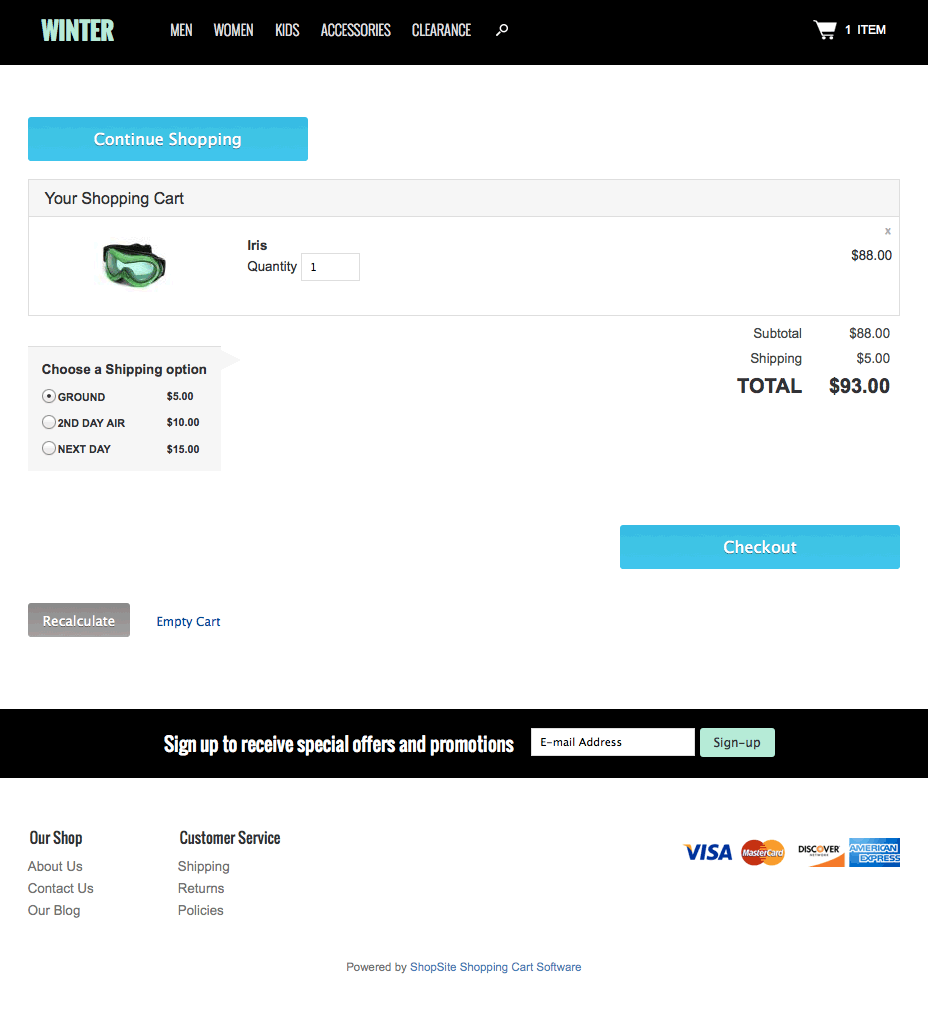Remove Iris item with the x icon
Image resolution: width=928 pixels, height=1022 pixels.
[x=887, y=231]
